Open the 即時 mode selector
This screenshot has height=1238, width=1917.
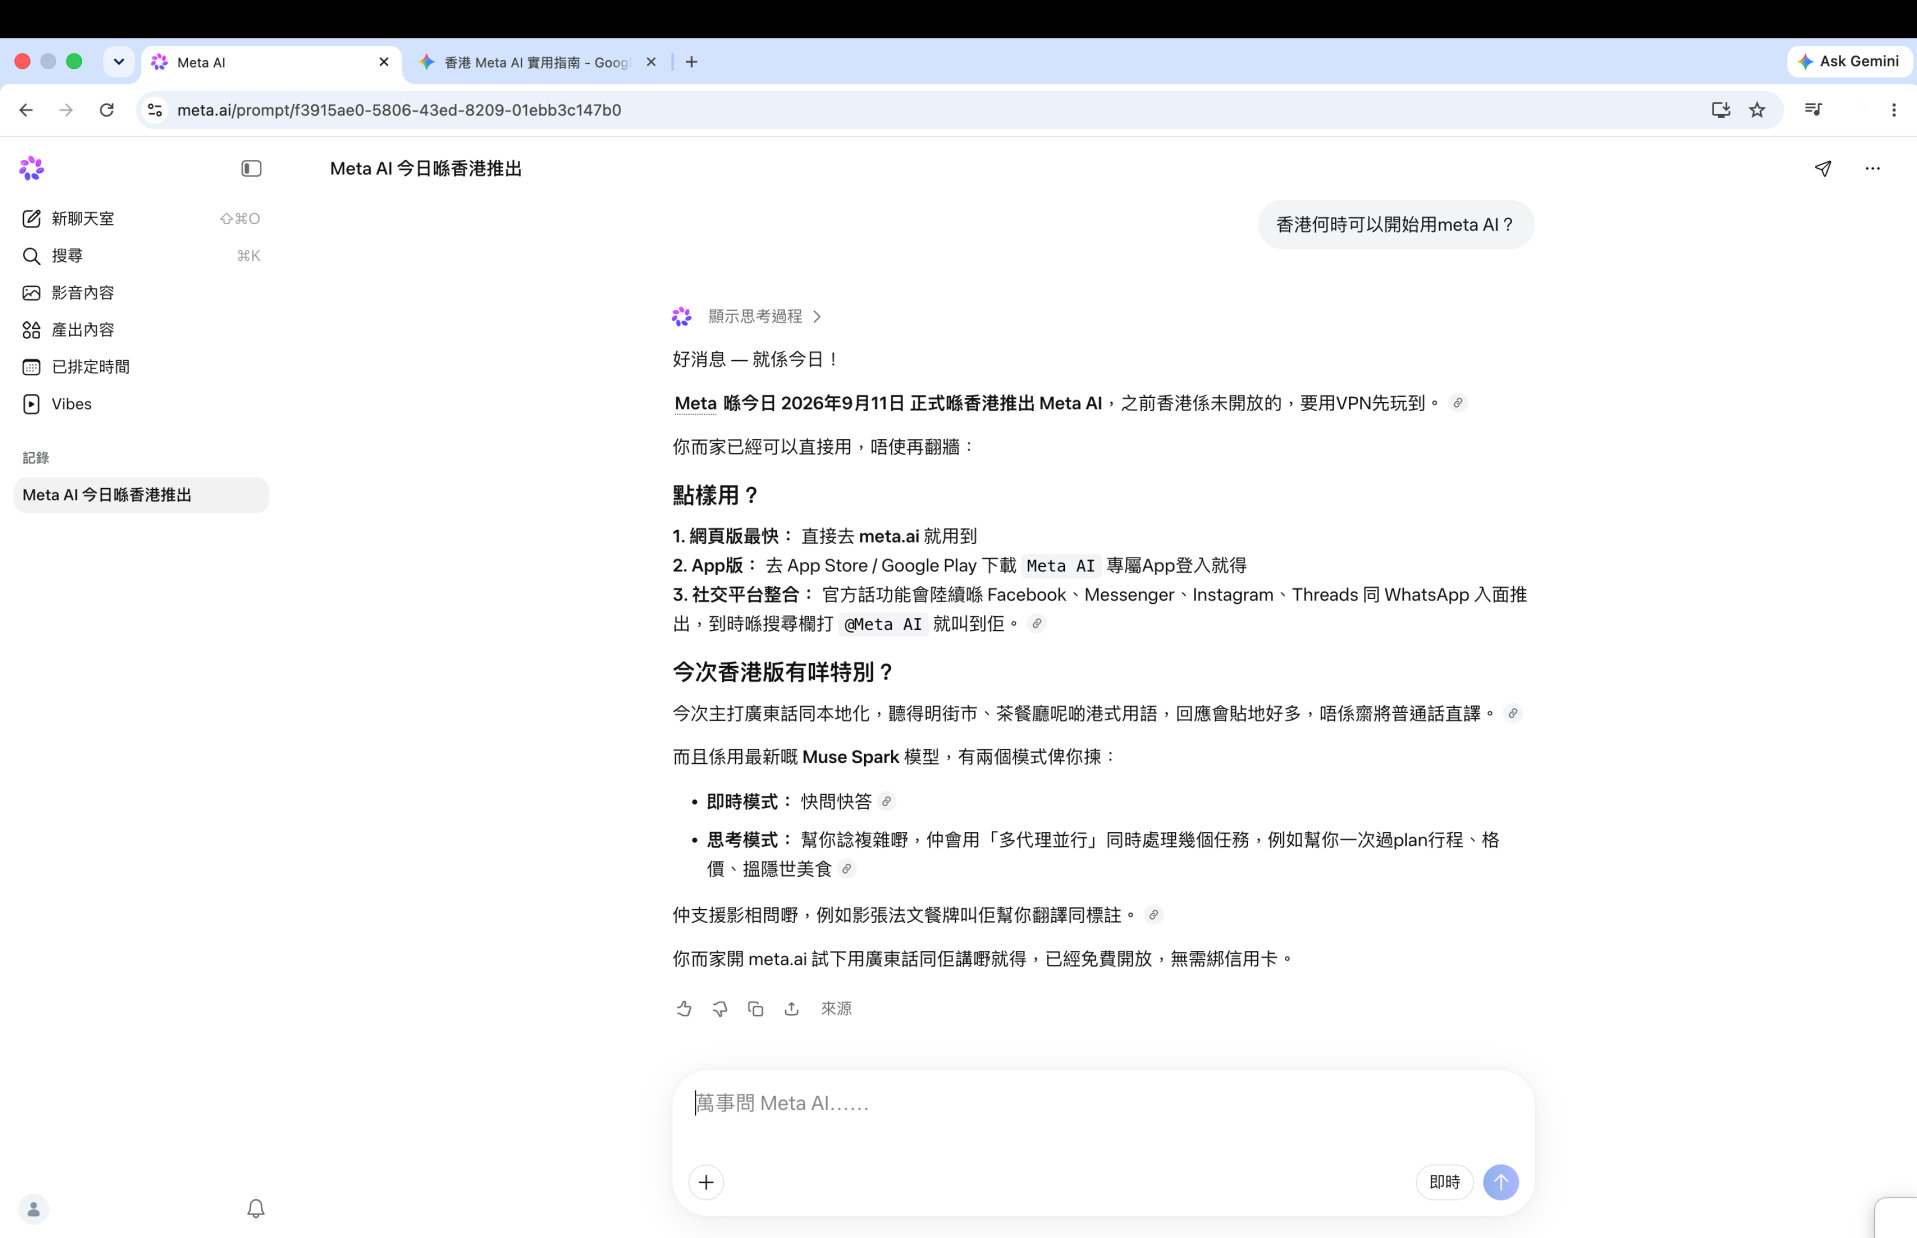click(x=1444, y=1182)
